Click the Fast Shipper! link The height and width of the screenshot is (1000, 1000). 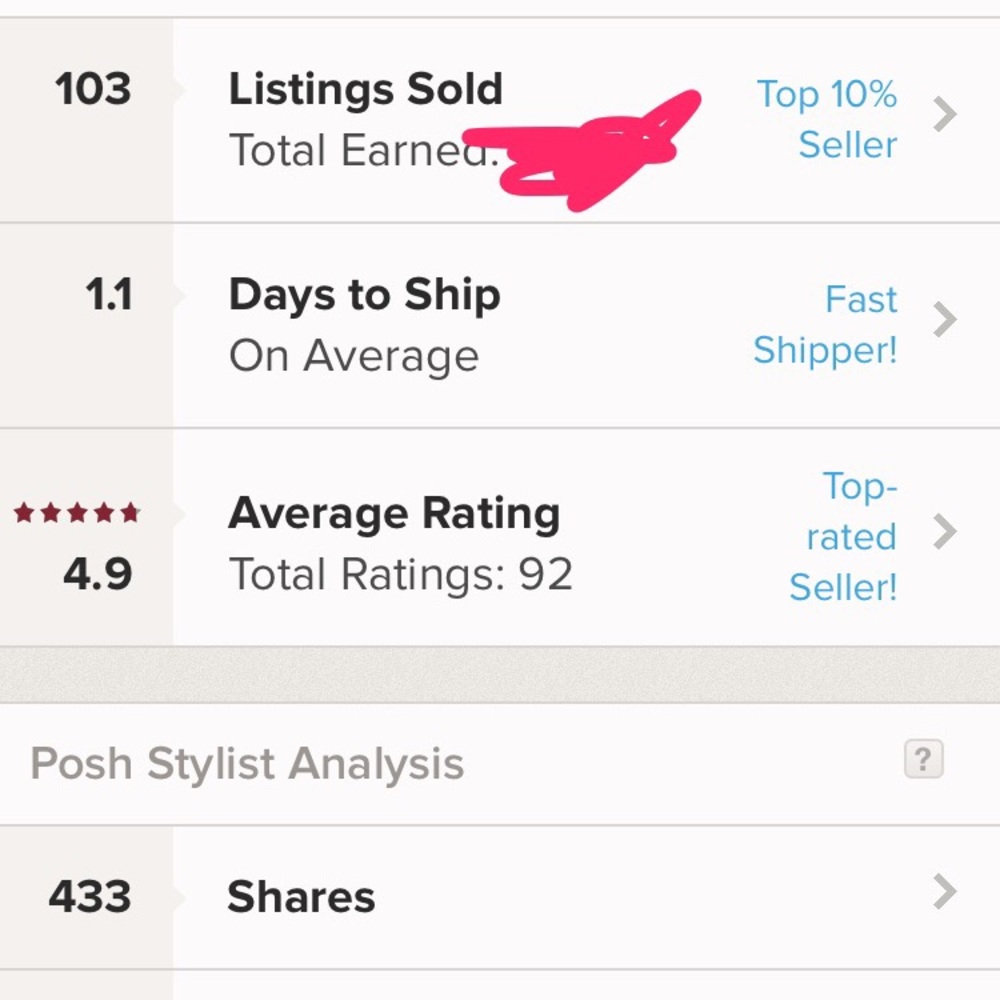click(x=826, y=325)
